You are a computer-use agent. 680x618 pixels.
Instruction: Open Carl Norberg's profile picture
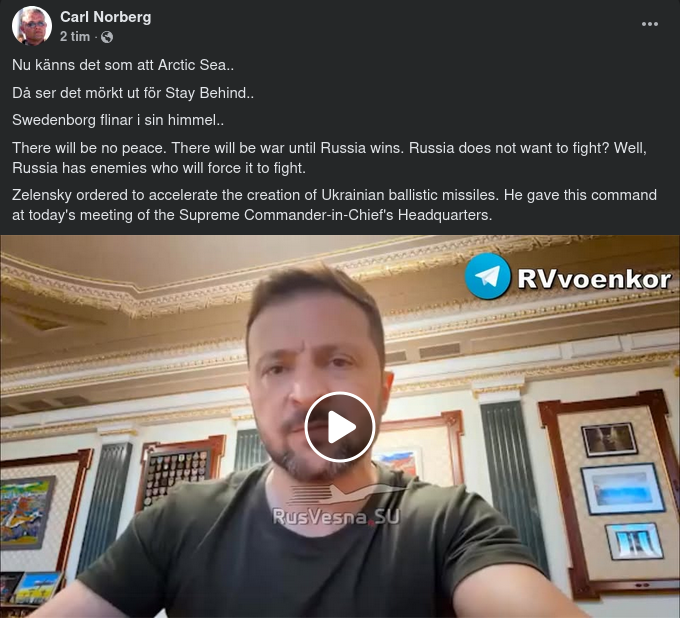[x=32, y=26]
